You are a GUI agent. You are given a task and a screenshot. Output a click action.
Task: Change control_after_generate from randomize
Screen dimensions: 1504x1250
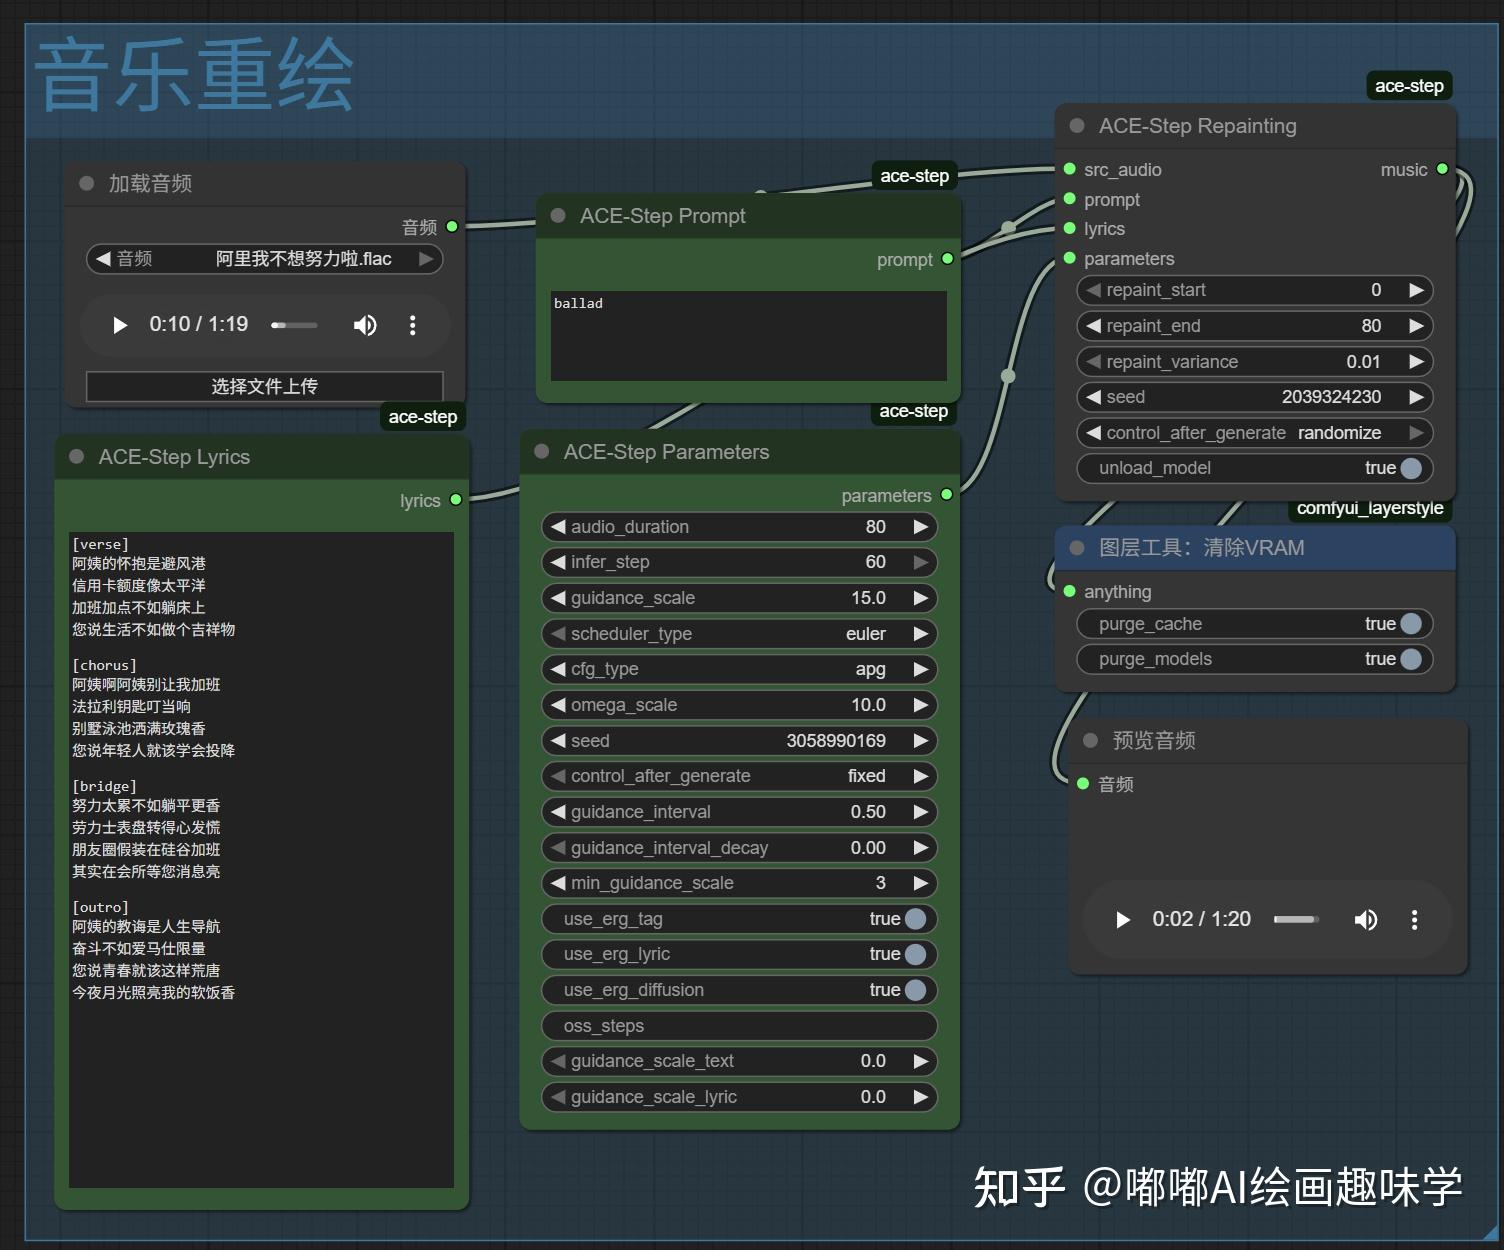1416,433
